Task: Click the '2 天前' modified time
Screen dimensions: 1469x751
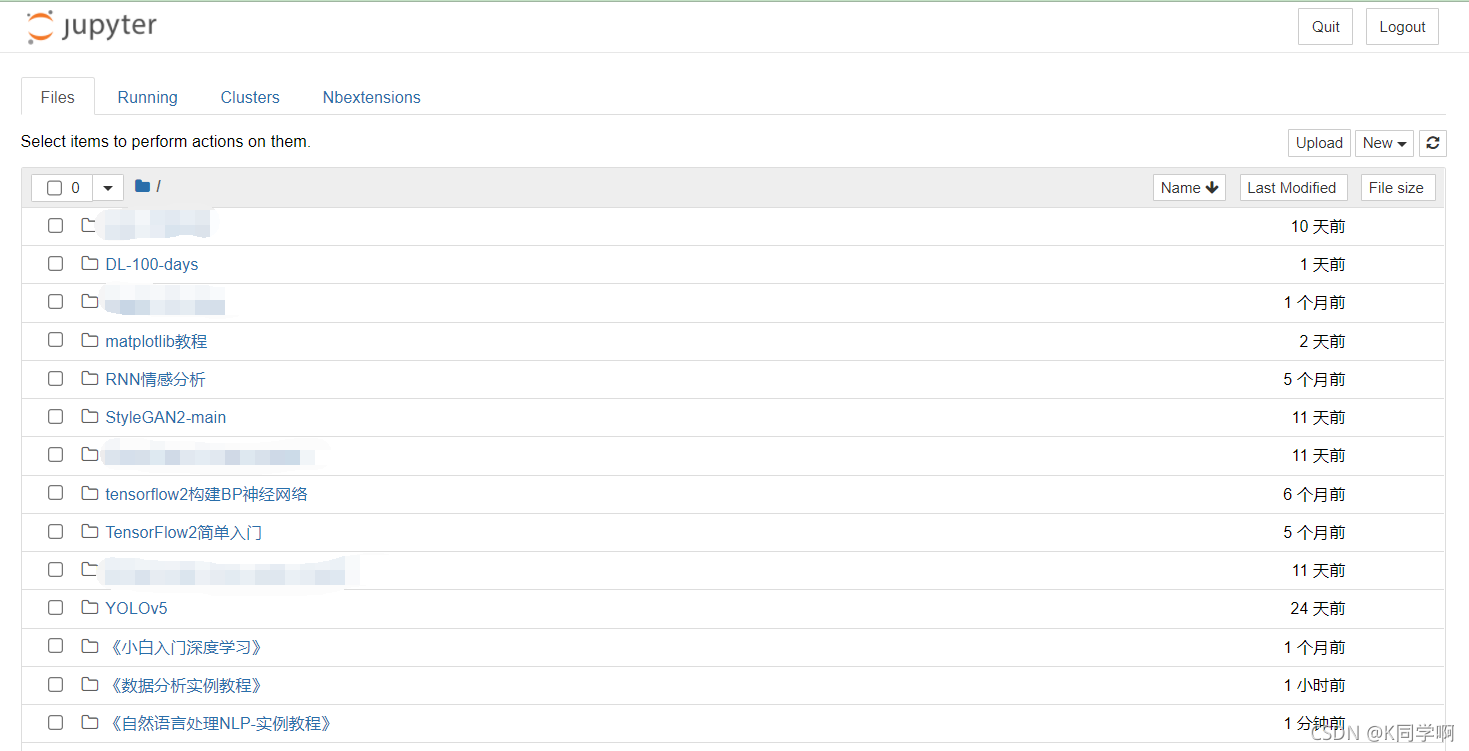Action: pyautogui.click(x=1322, y=341)
